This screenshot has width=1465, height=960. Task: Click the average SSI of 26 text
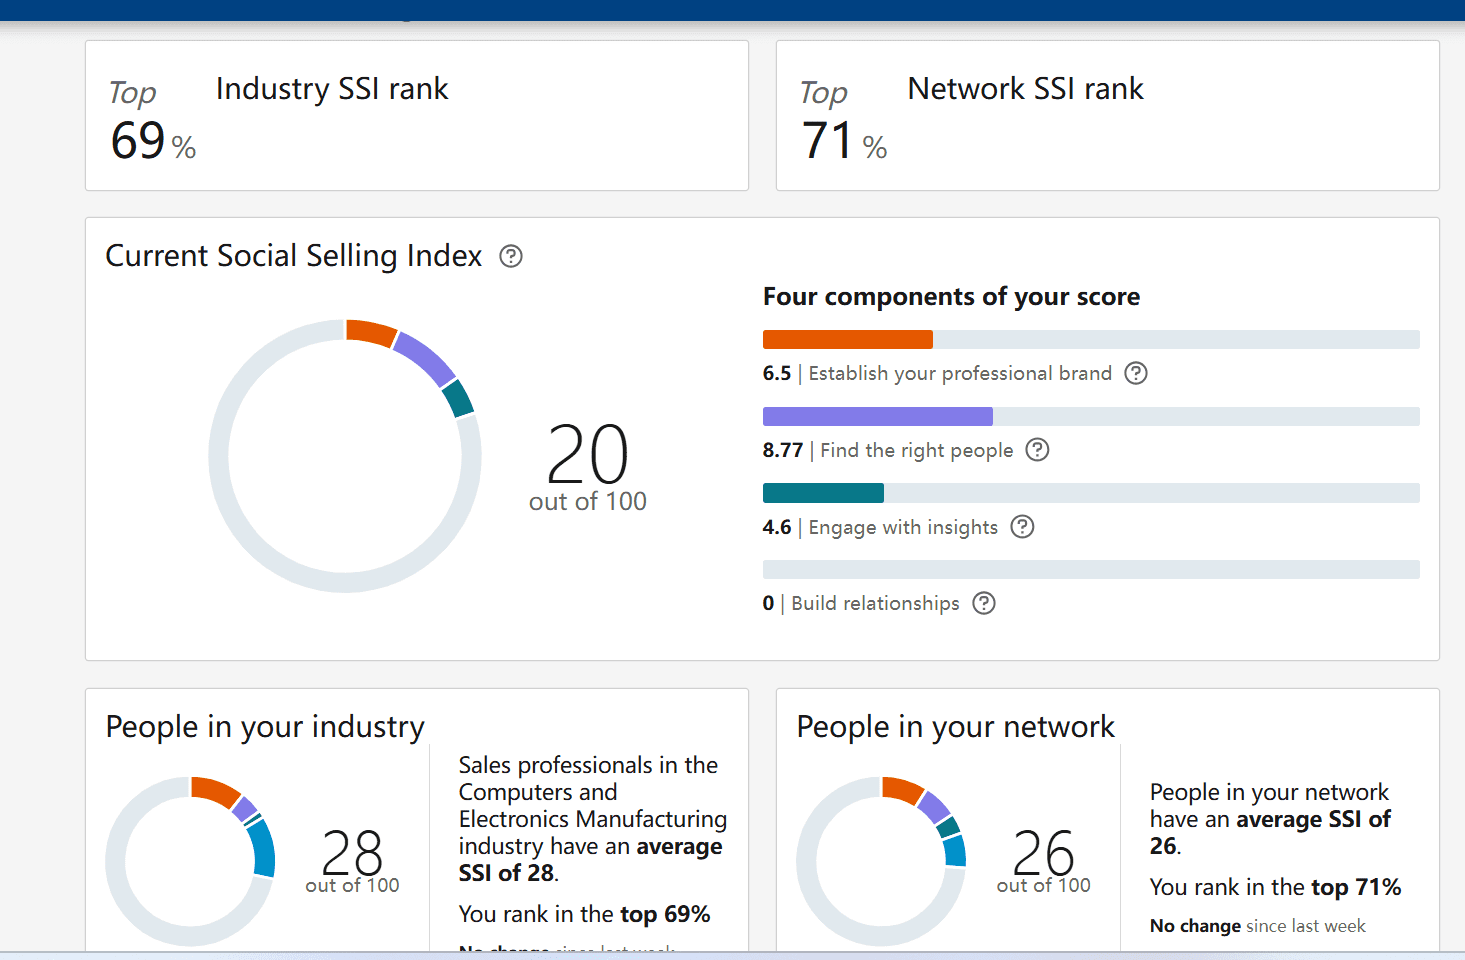point(1270,832)
